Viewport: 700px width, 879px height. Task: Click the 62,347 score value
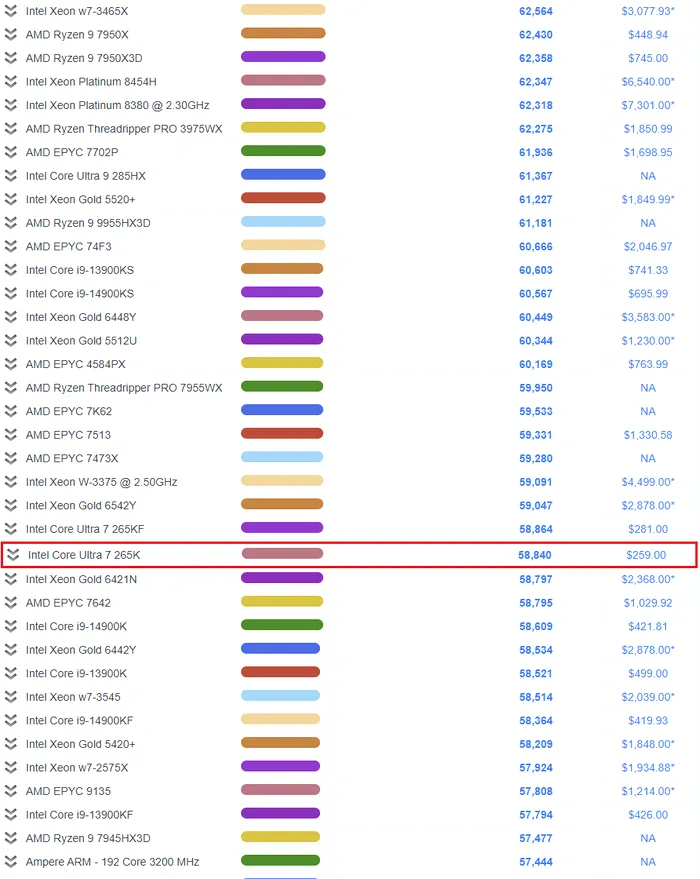click(536, 82)
